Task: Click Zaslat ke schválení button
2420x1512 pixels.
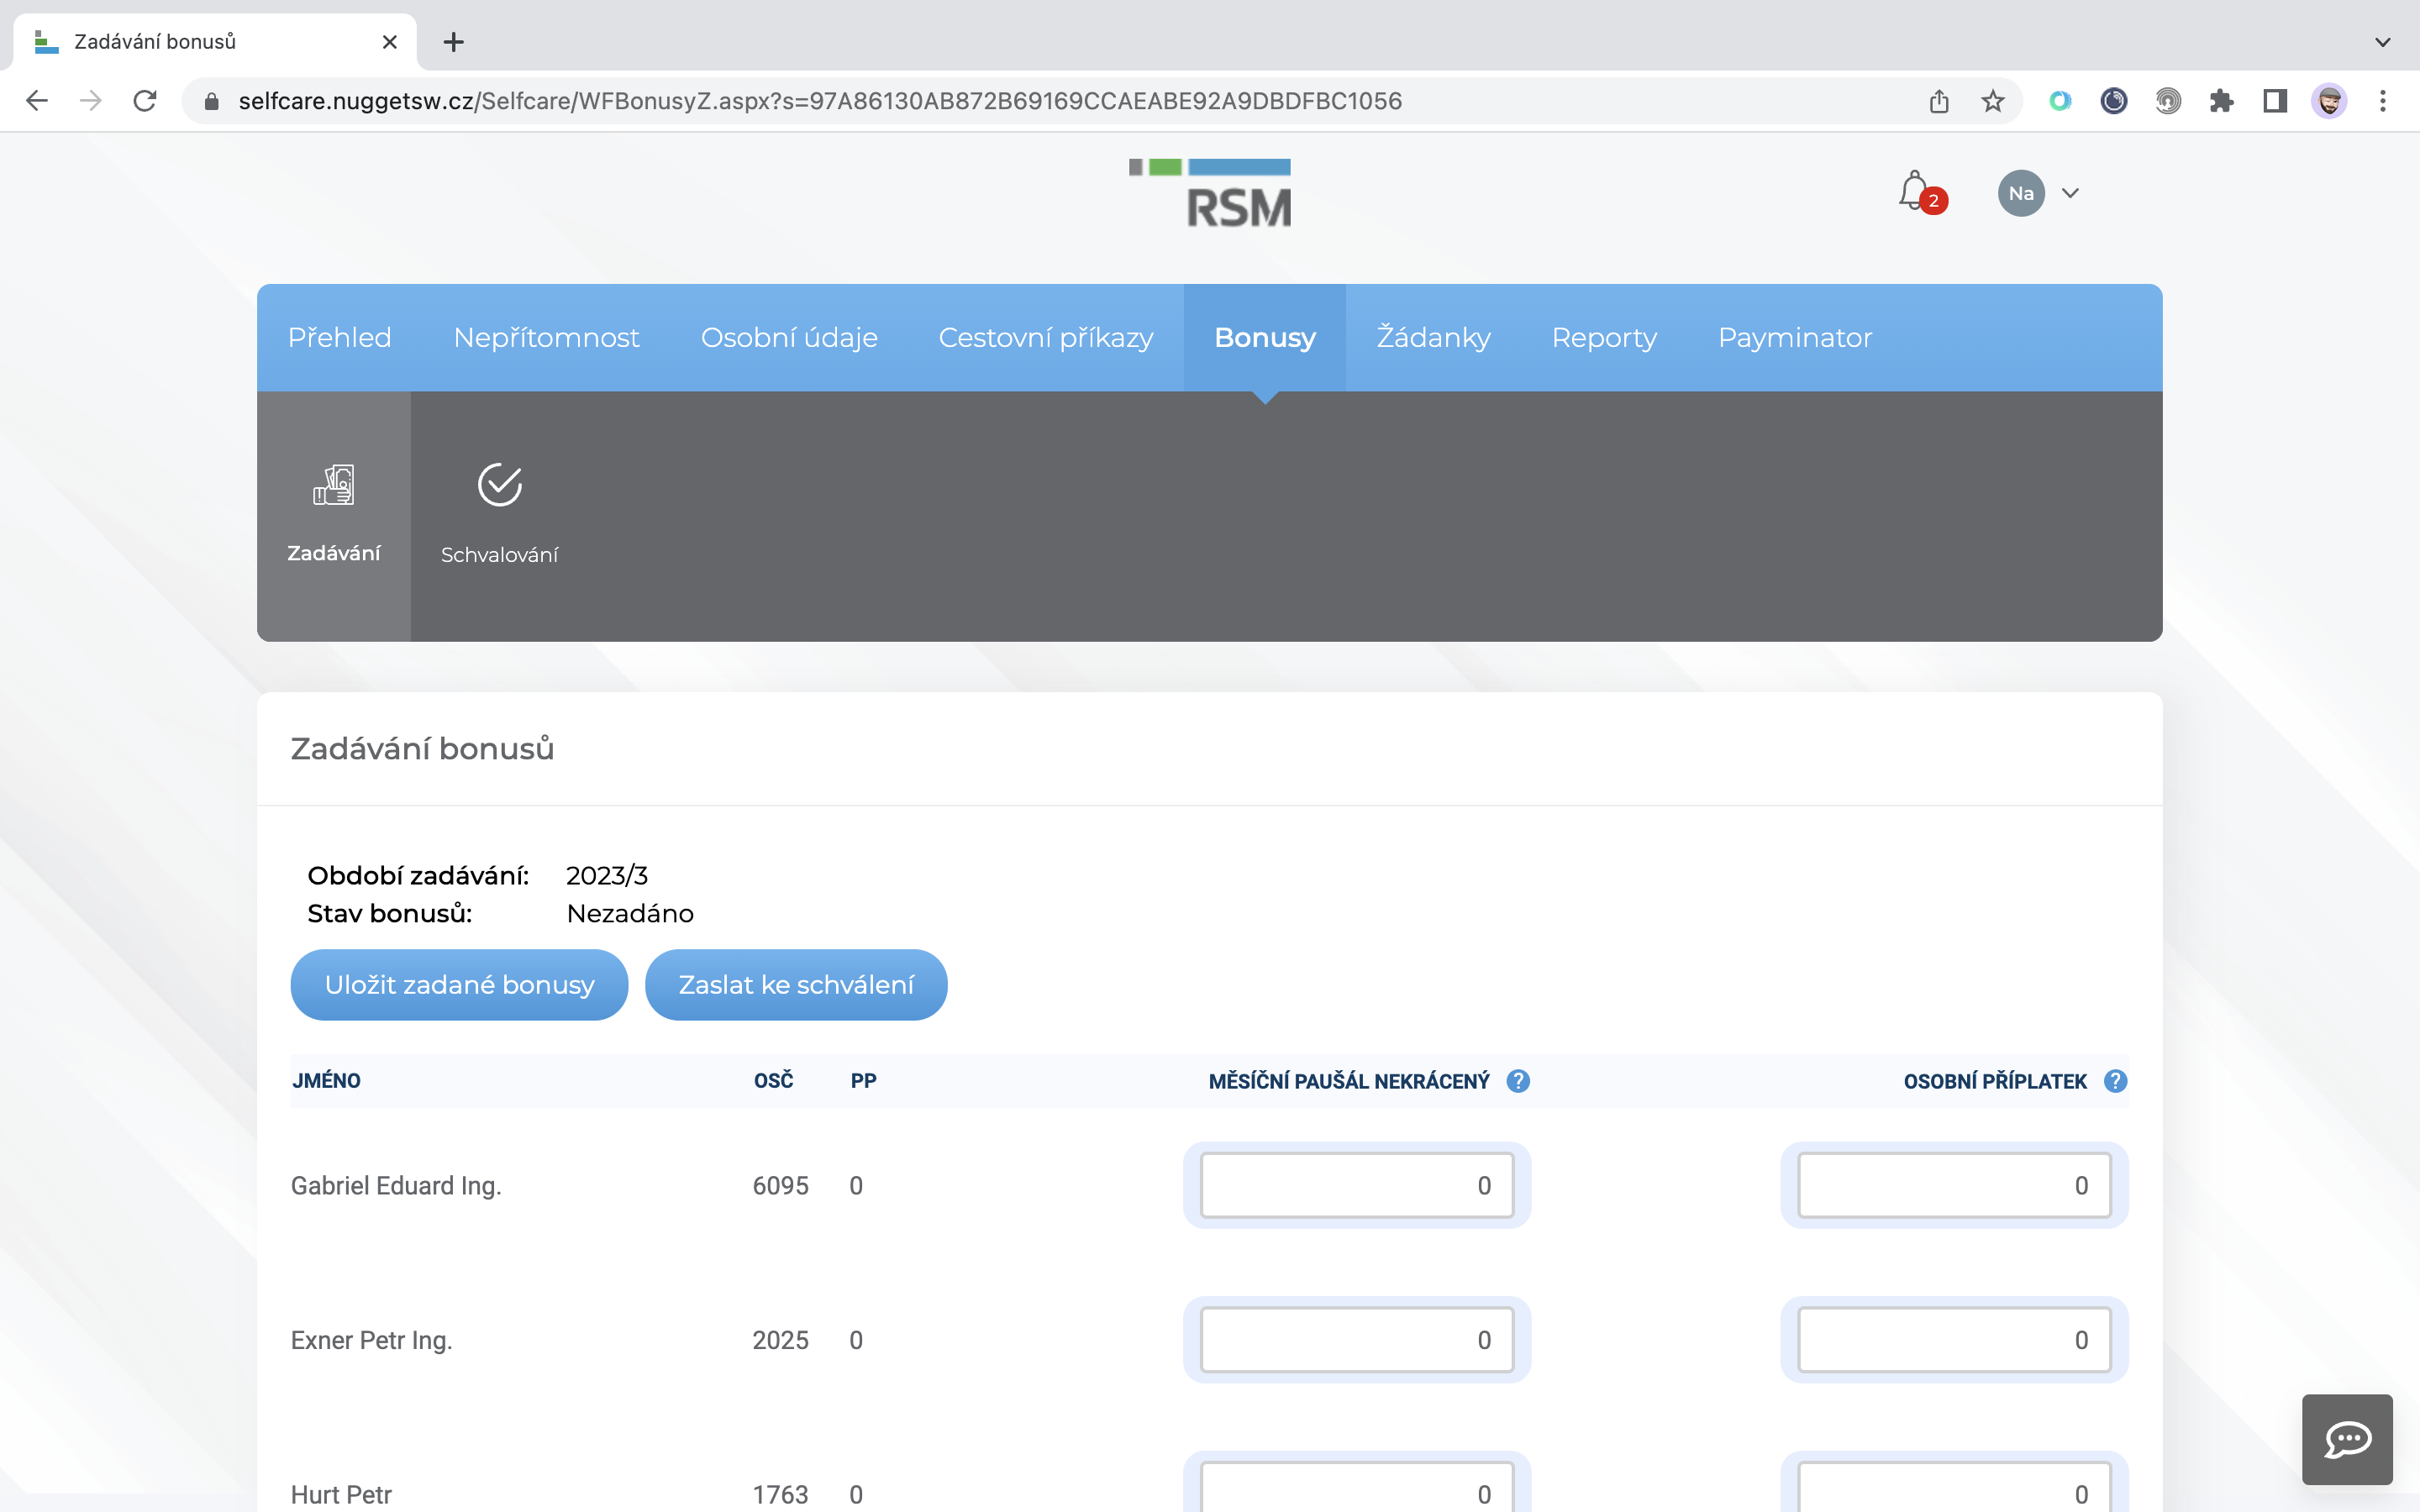Action: click(796, 985)
